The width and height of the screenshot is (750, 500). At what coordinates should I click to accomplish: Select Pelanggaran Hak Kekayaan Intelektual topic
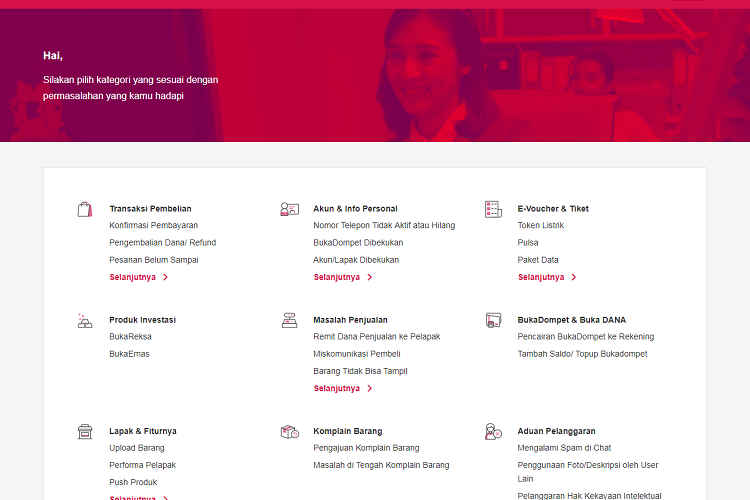click(x=589, y=496)
